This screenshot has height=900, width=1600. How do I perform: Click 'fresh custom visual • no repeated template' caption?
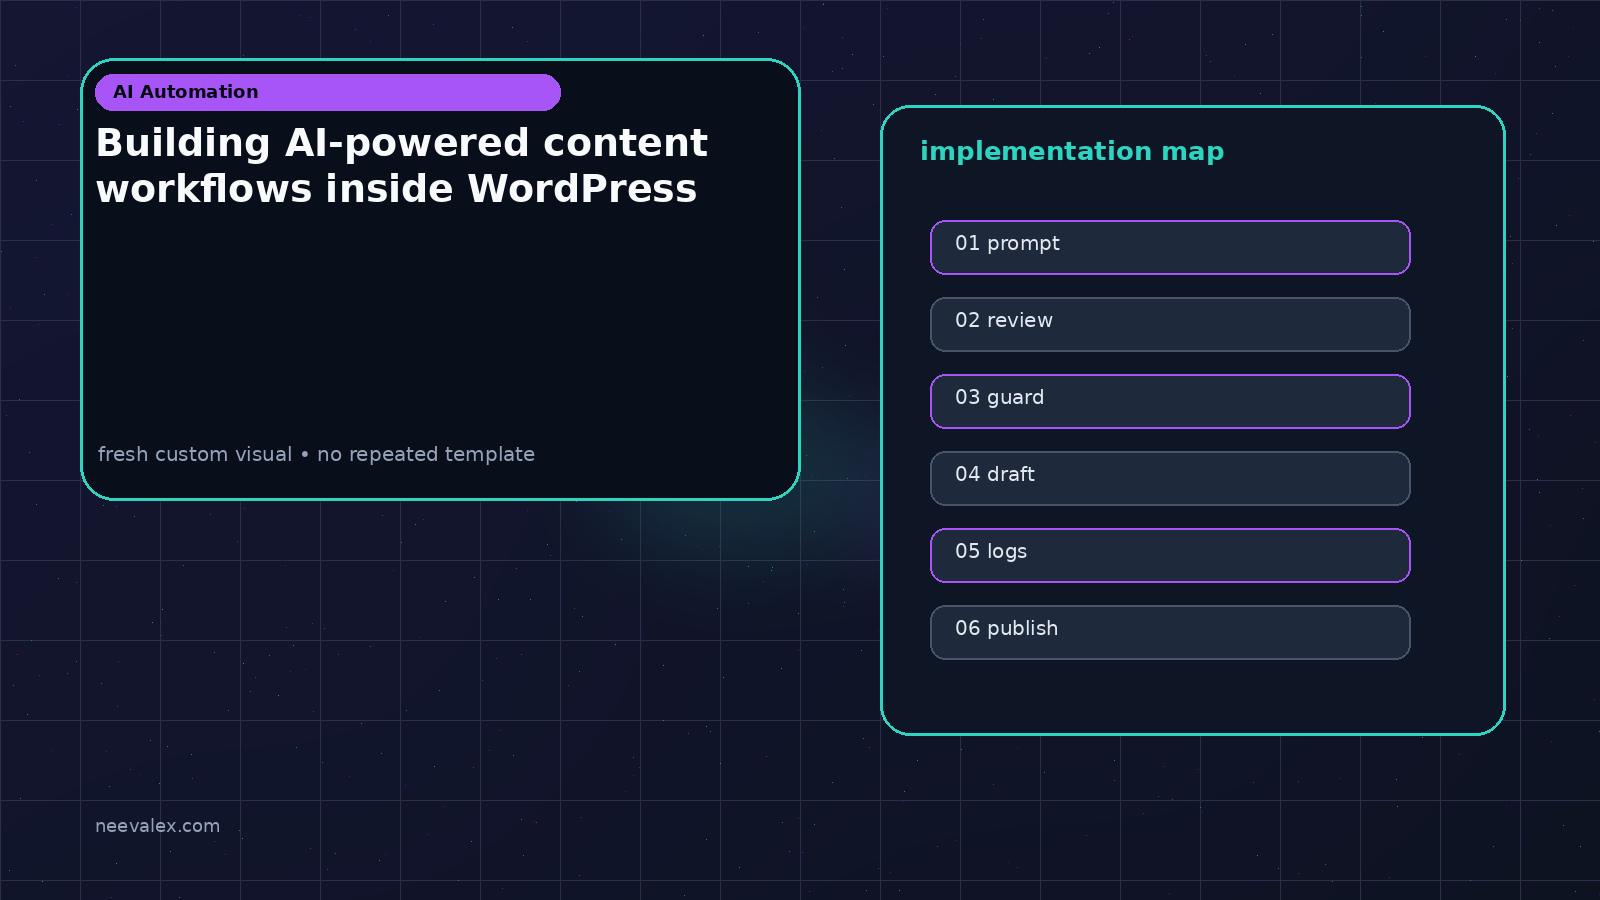click(x=316, y=454)
